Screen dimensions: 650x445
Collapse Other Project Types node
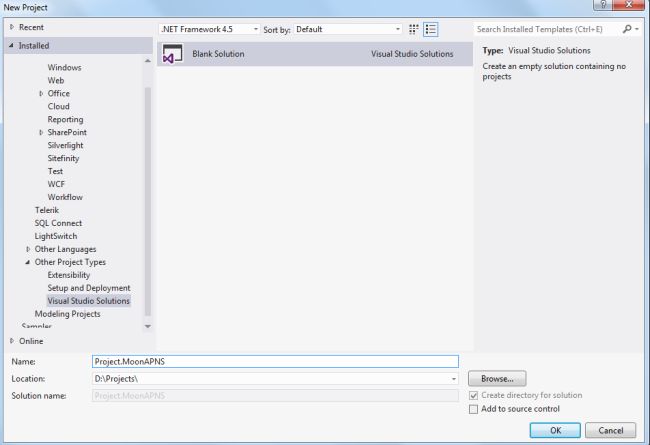tap(28, 262)
